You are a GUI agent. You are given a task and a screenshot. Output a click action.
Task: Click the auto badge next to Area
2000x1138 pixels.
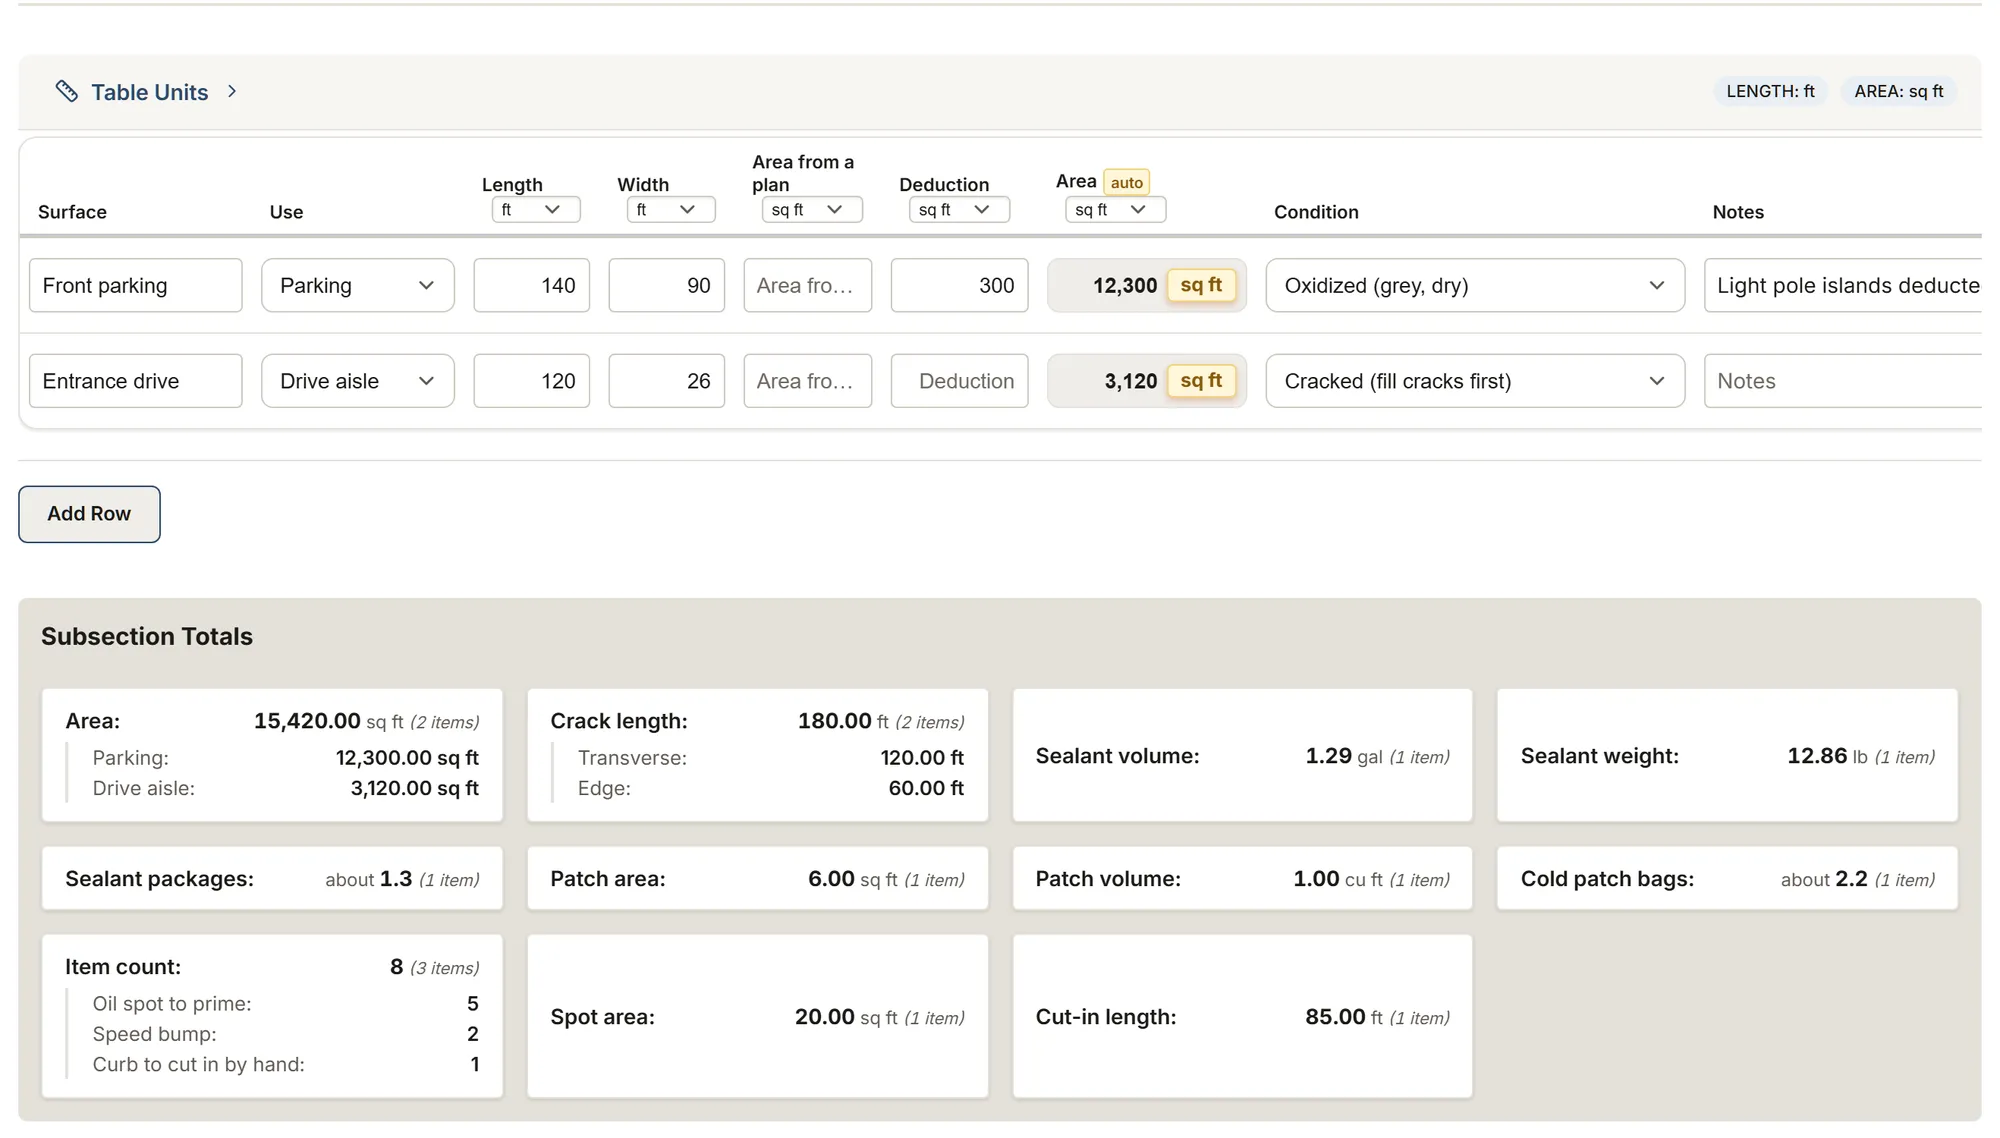click(1126, 182)
